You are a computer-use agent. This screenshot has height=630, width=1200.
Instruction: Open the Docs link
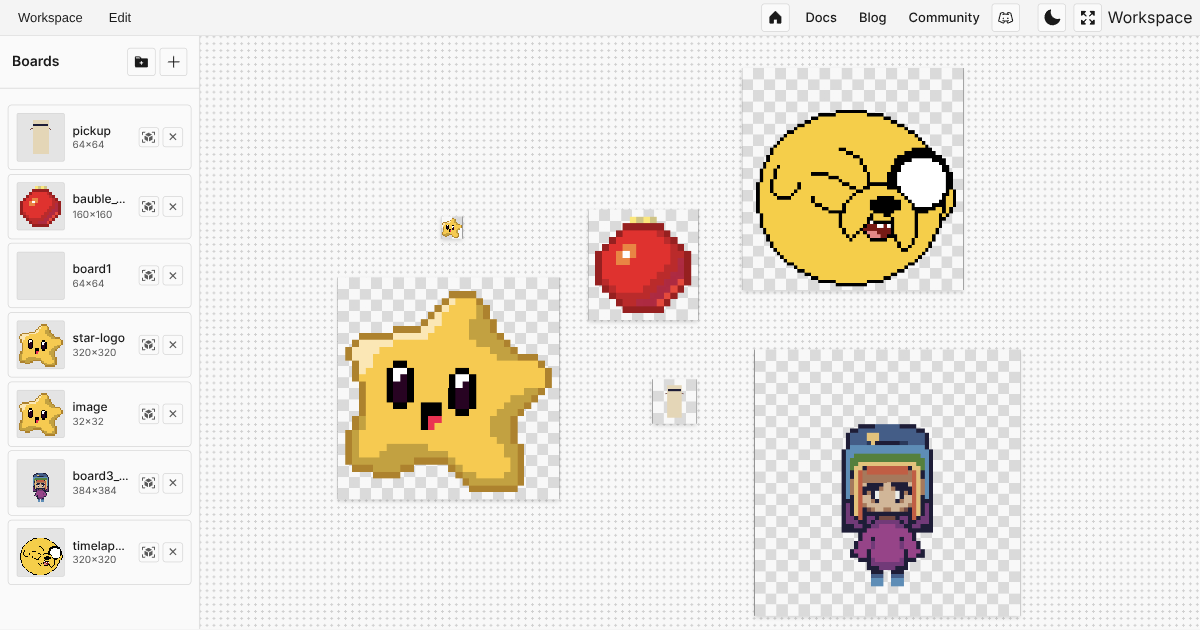pyautogui.click(x=821, y=17)
